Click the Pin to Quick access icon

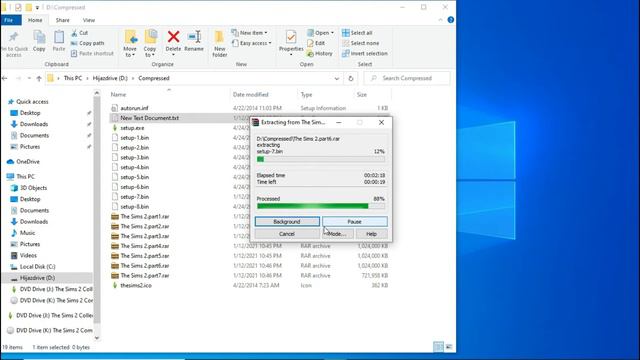click(13, 37)
